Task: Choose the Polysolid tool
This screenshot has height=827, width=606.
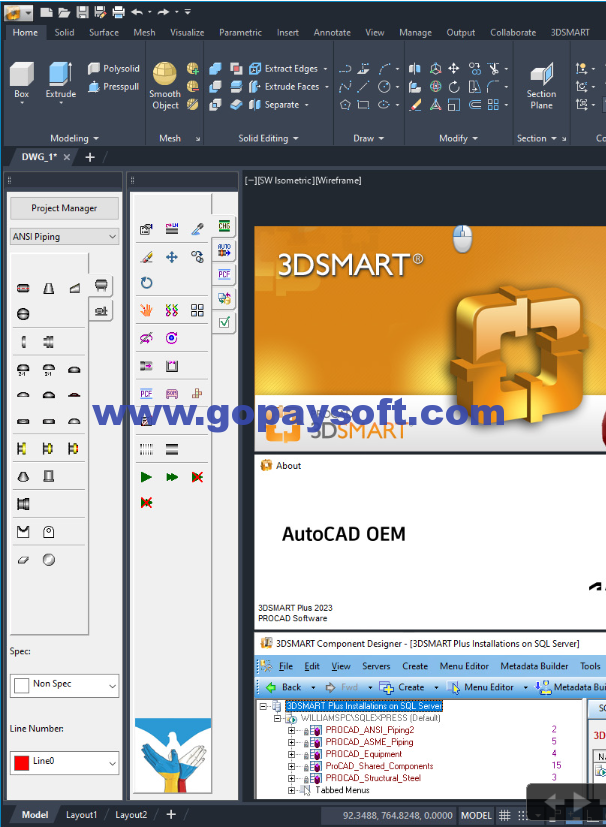Action: coord(114,69)
